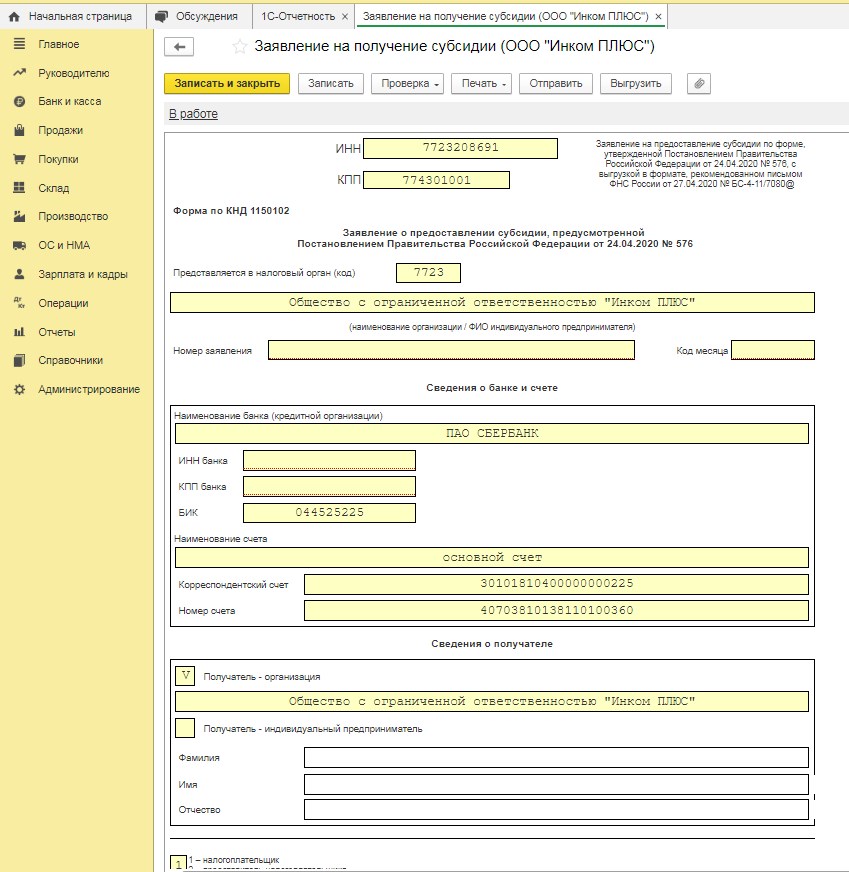Click the Фамилия input field

point(556,757)
